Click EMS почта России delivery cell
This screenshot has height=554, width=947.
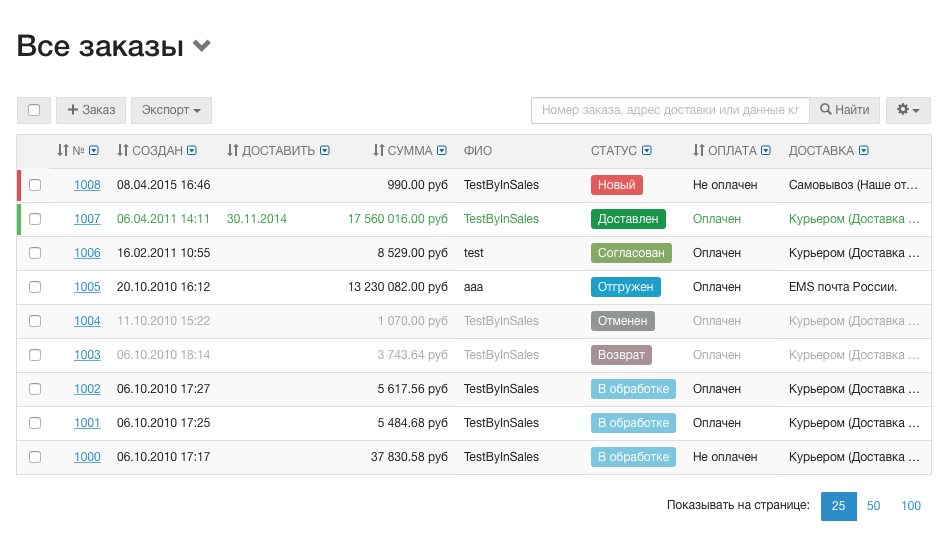pyautogui.click(x=843, y=287)
